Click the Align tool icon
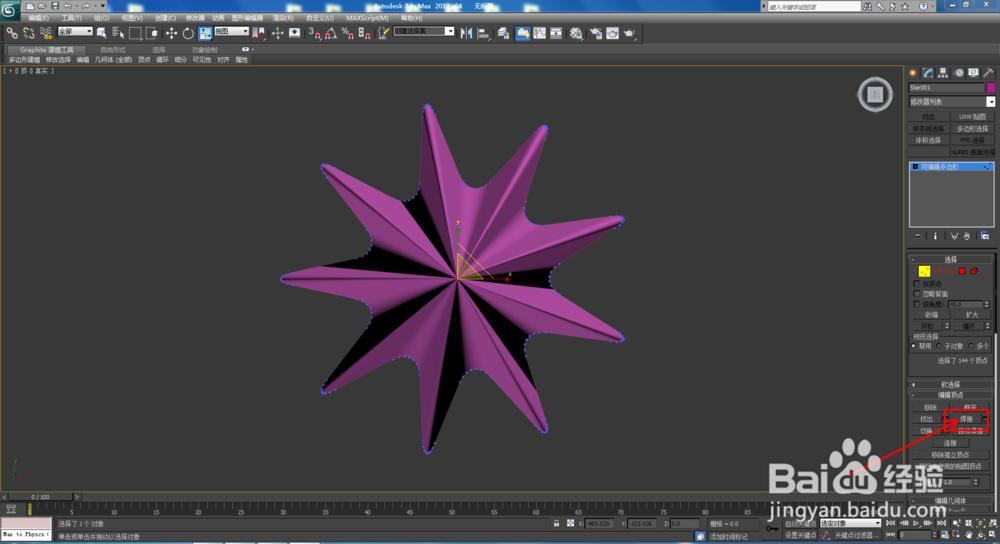Screen dimensions: 1000x544 (483, 33)
